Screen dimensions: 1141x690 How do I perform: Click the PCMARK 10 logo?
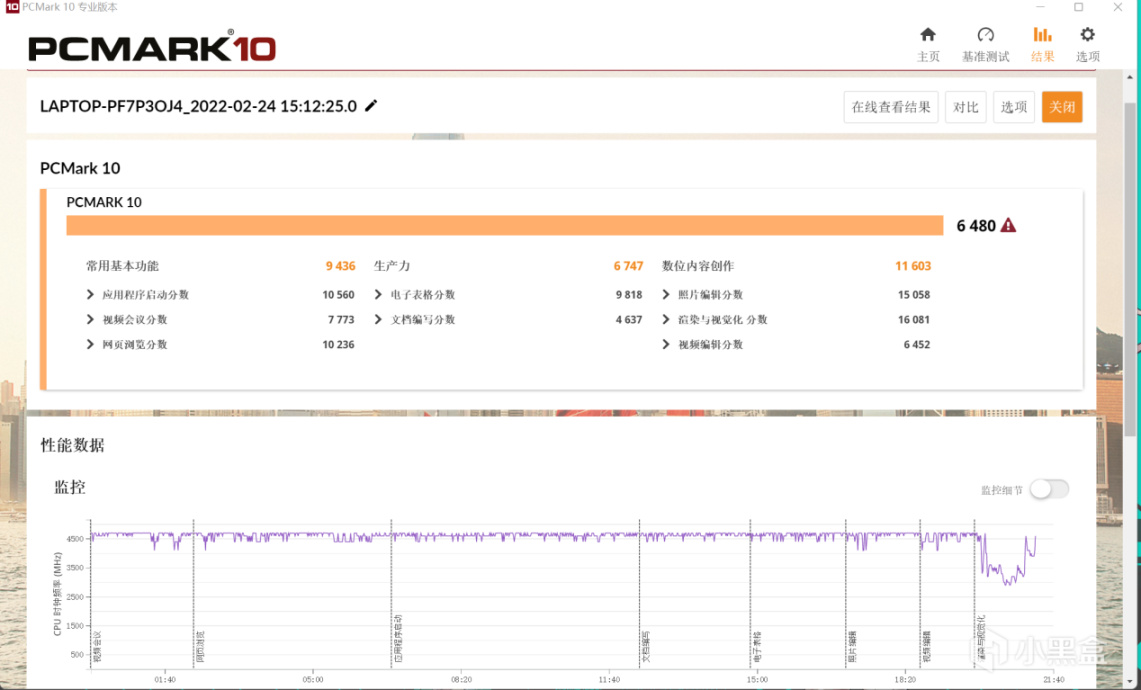(152, 49)
